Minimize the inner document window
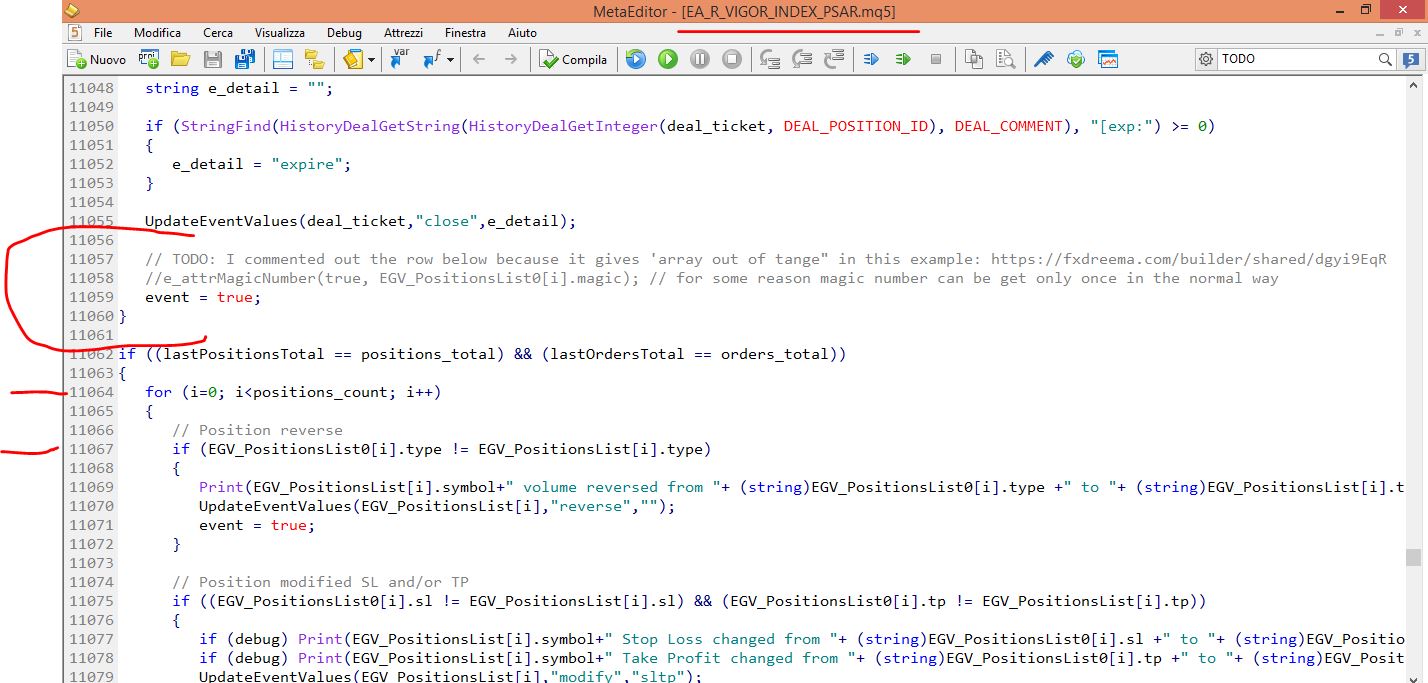 click(1381, 33)
